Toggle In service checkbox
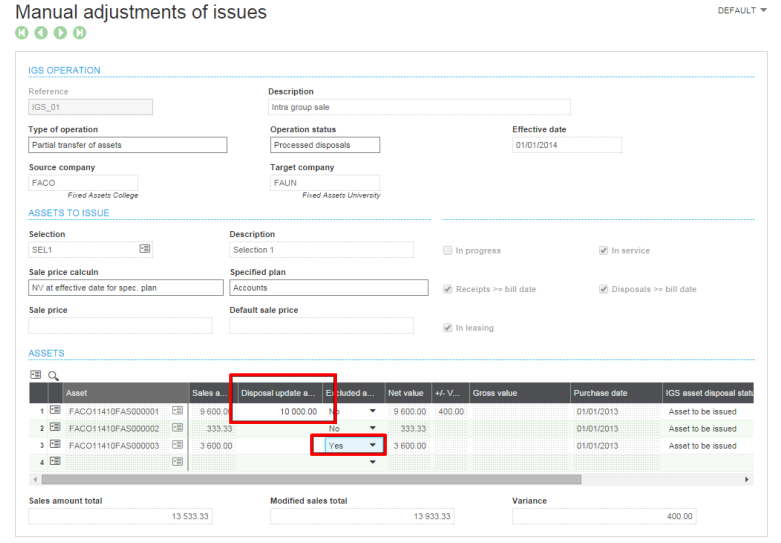The width and height of the screenshot is (781, 543). pos(603,251)
